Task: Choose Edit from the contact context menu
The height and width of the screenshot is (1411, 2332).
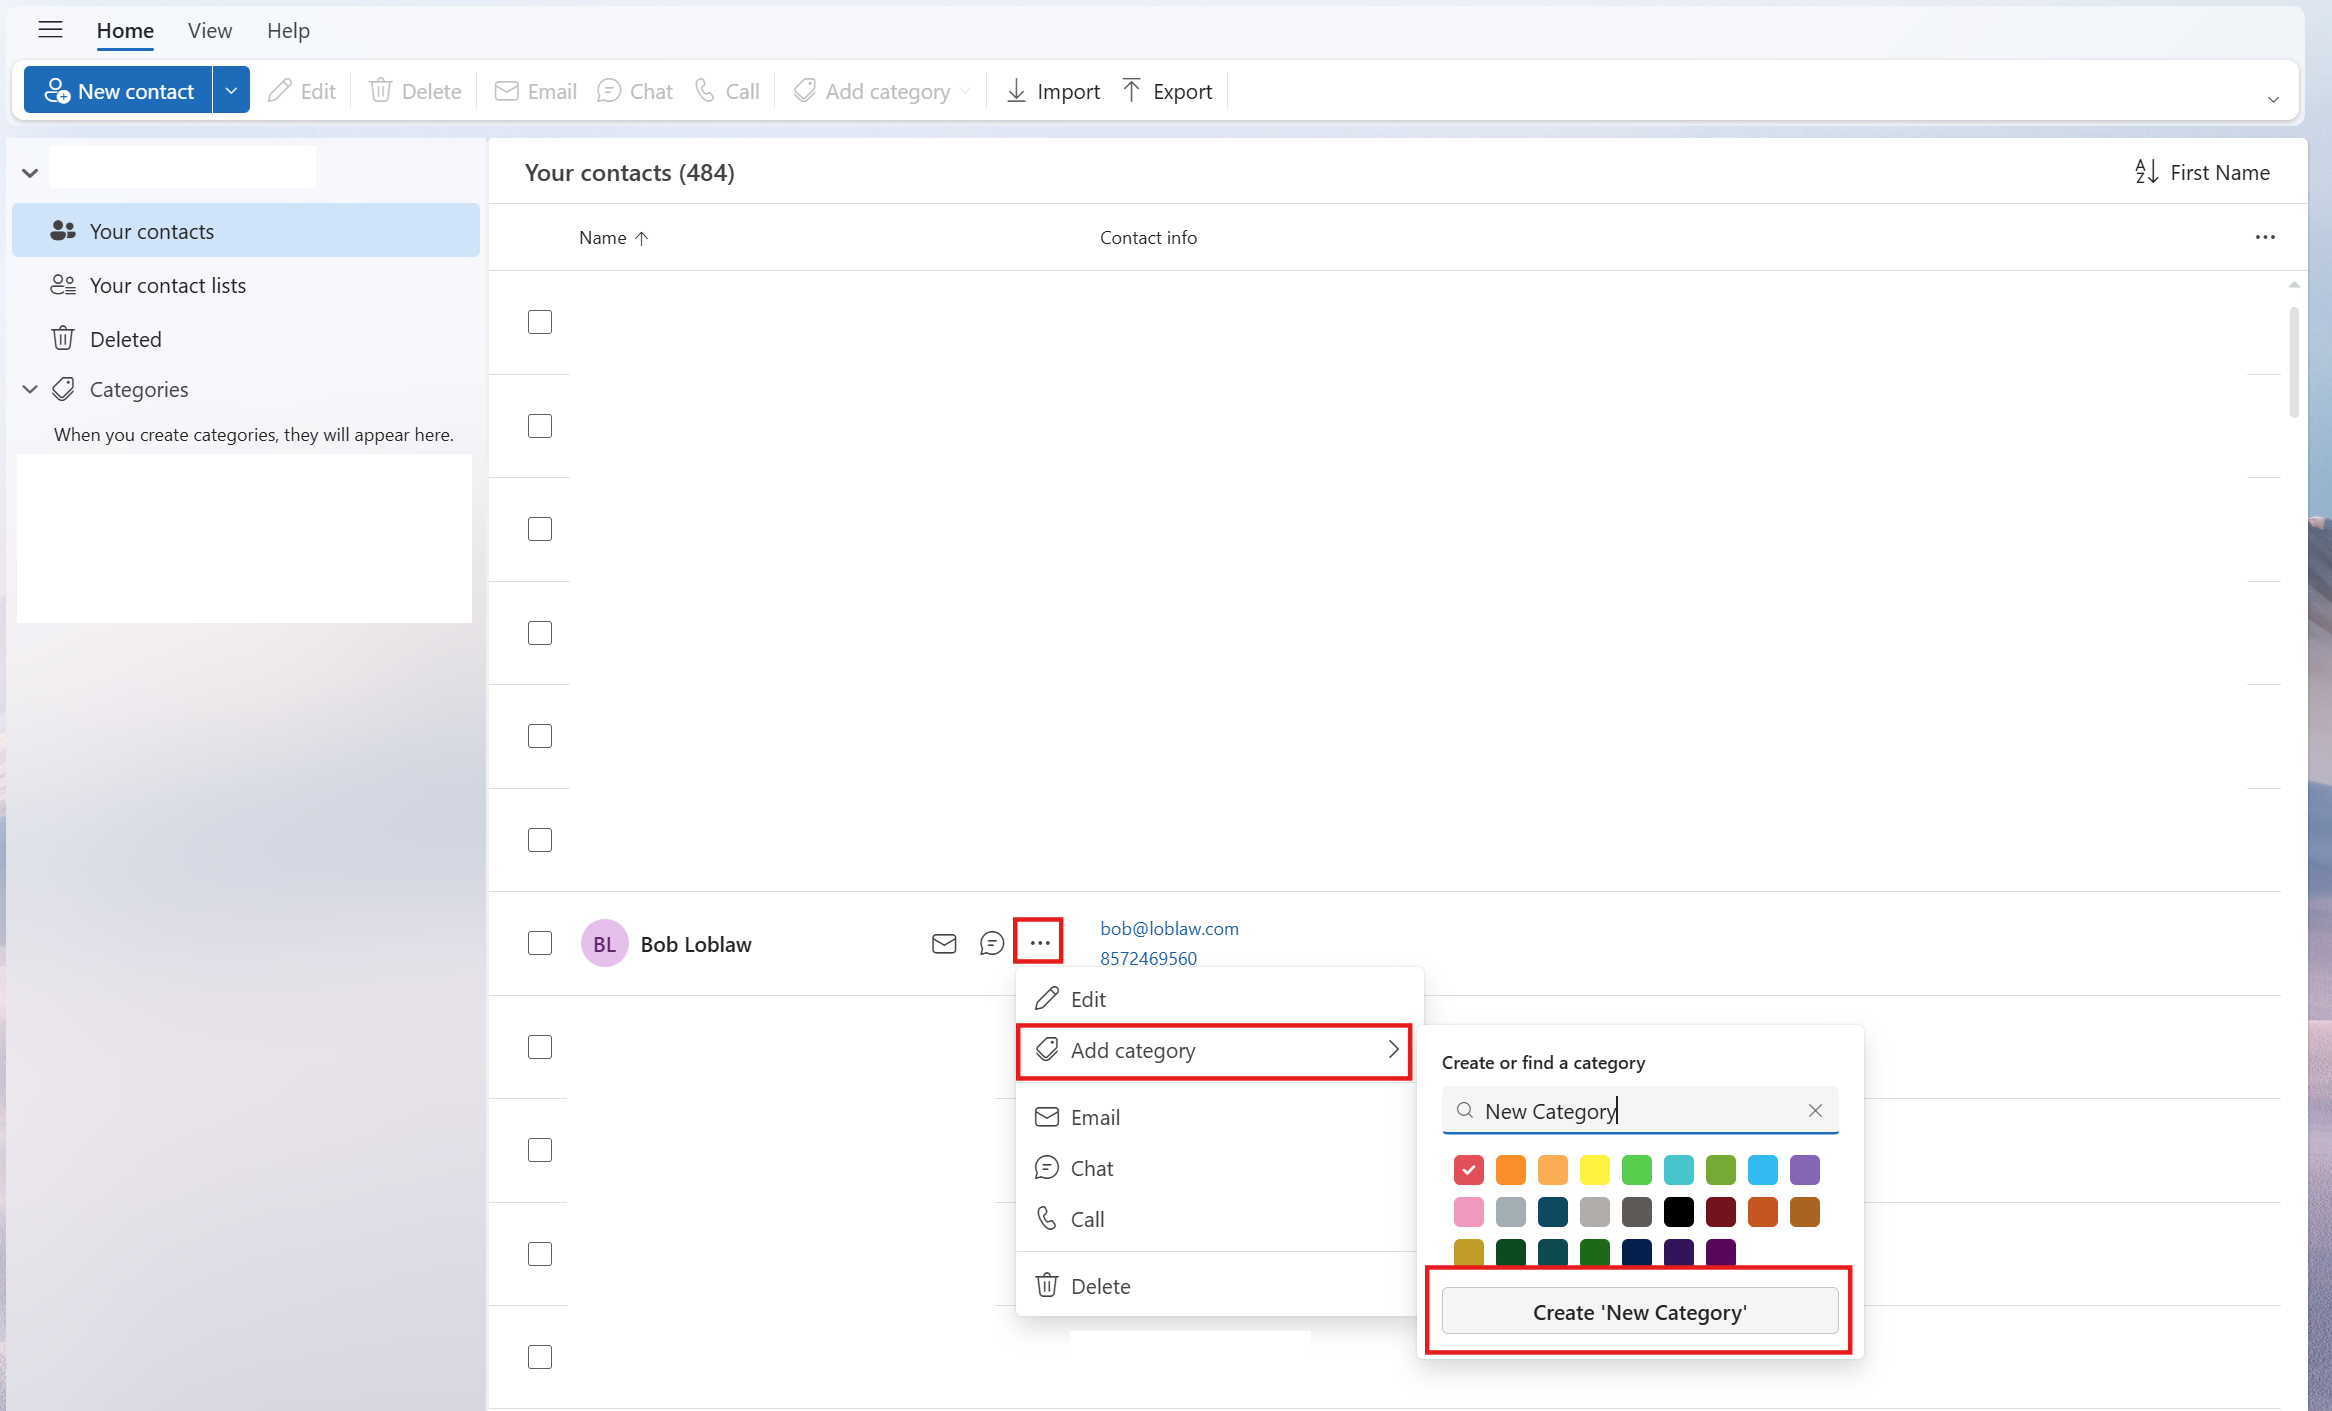Action: point(1087,998)
